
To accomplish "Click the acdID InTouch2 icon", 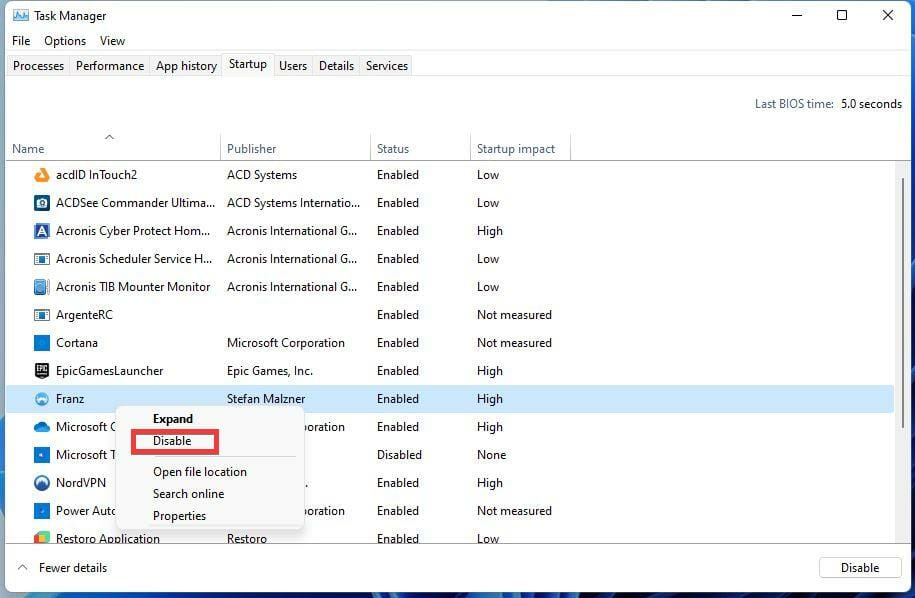I will click(x=42, y=174).
